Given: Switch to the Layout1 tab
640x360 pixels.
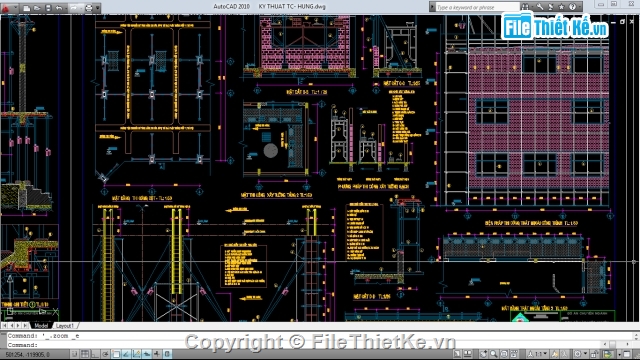Looking at the screenshot, I should click(65, 325).
